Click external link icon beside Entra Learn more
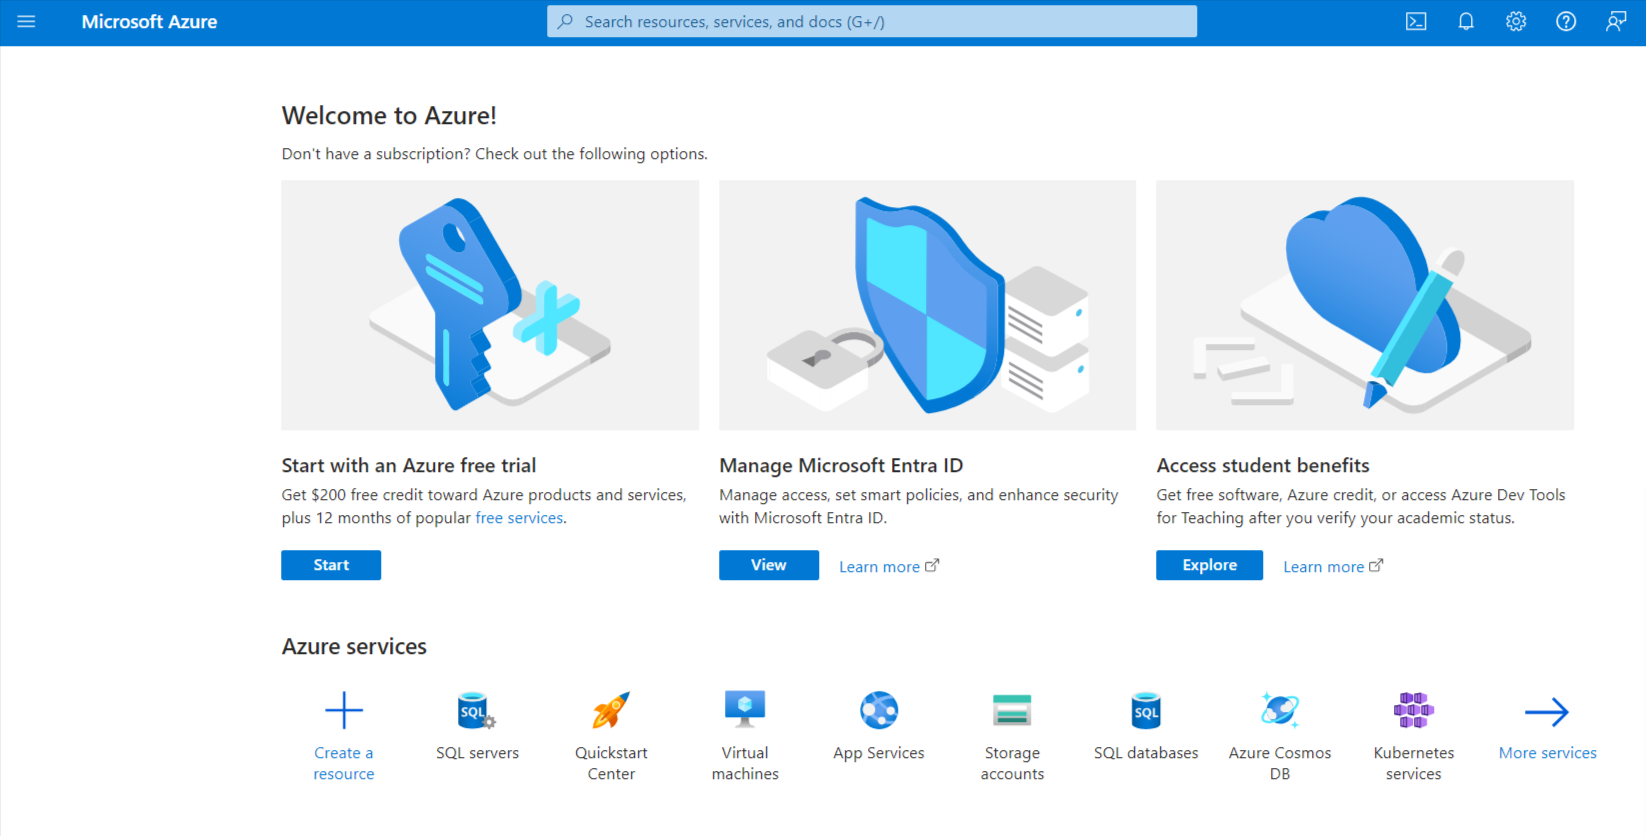The height and width of the screenshot is (836, 1646). tap(932, 565)
